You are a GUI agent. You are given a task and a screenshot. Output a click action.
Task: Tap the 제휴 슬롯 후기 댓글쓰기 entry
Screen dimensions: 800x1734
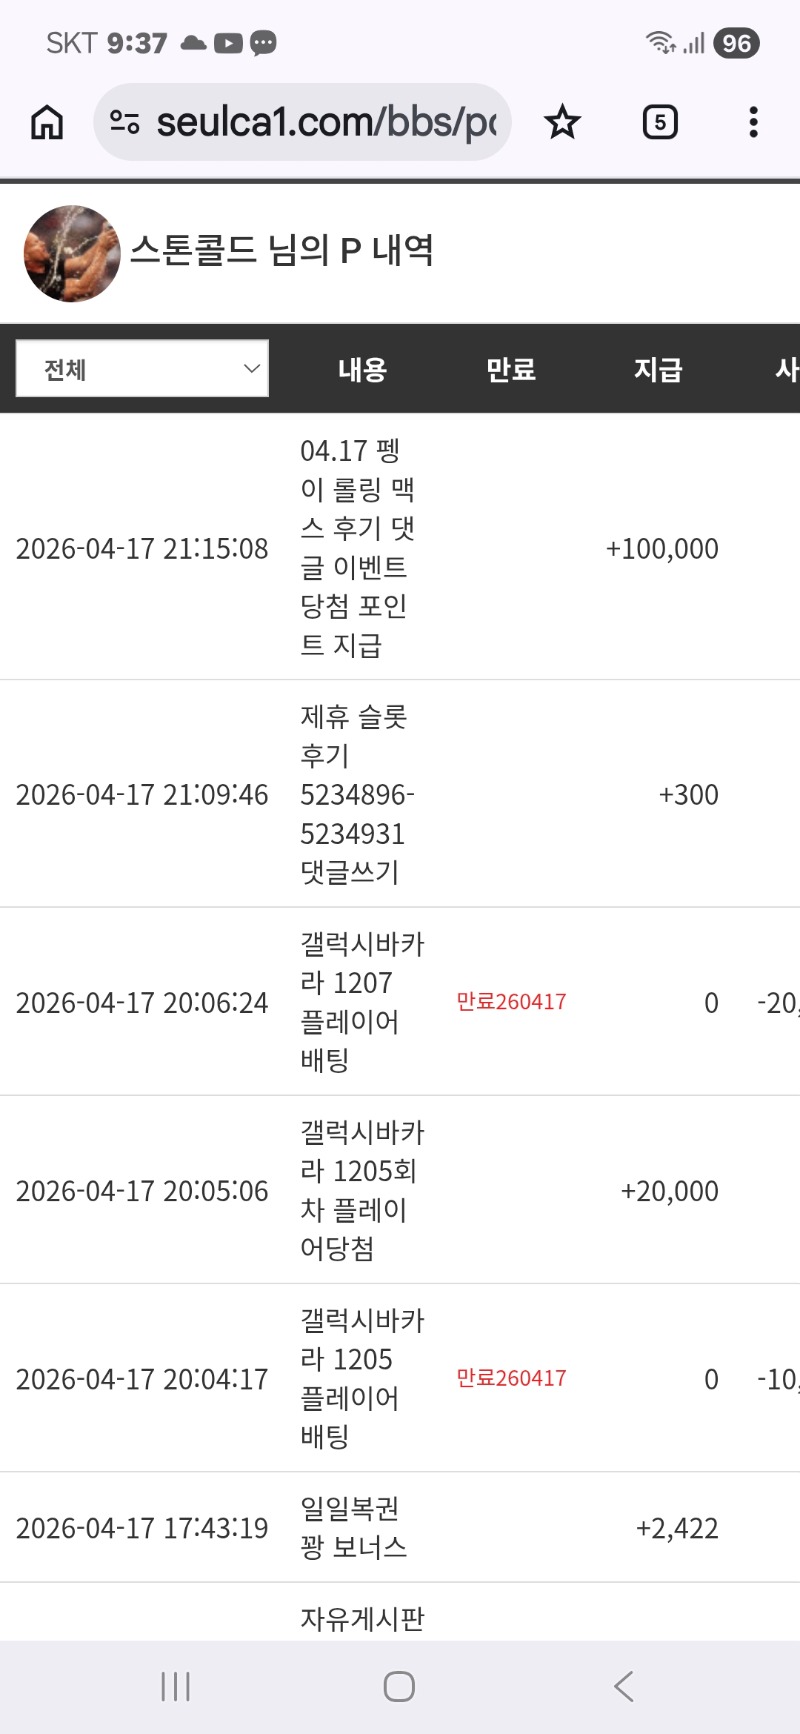pos(356,794)
